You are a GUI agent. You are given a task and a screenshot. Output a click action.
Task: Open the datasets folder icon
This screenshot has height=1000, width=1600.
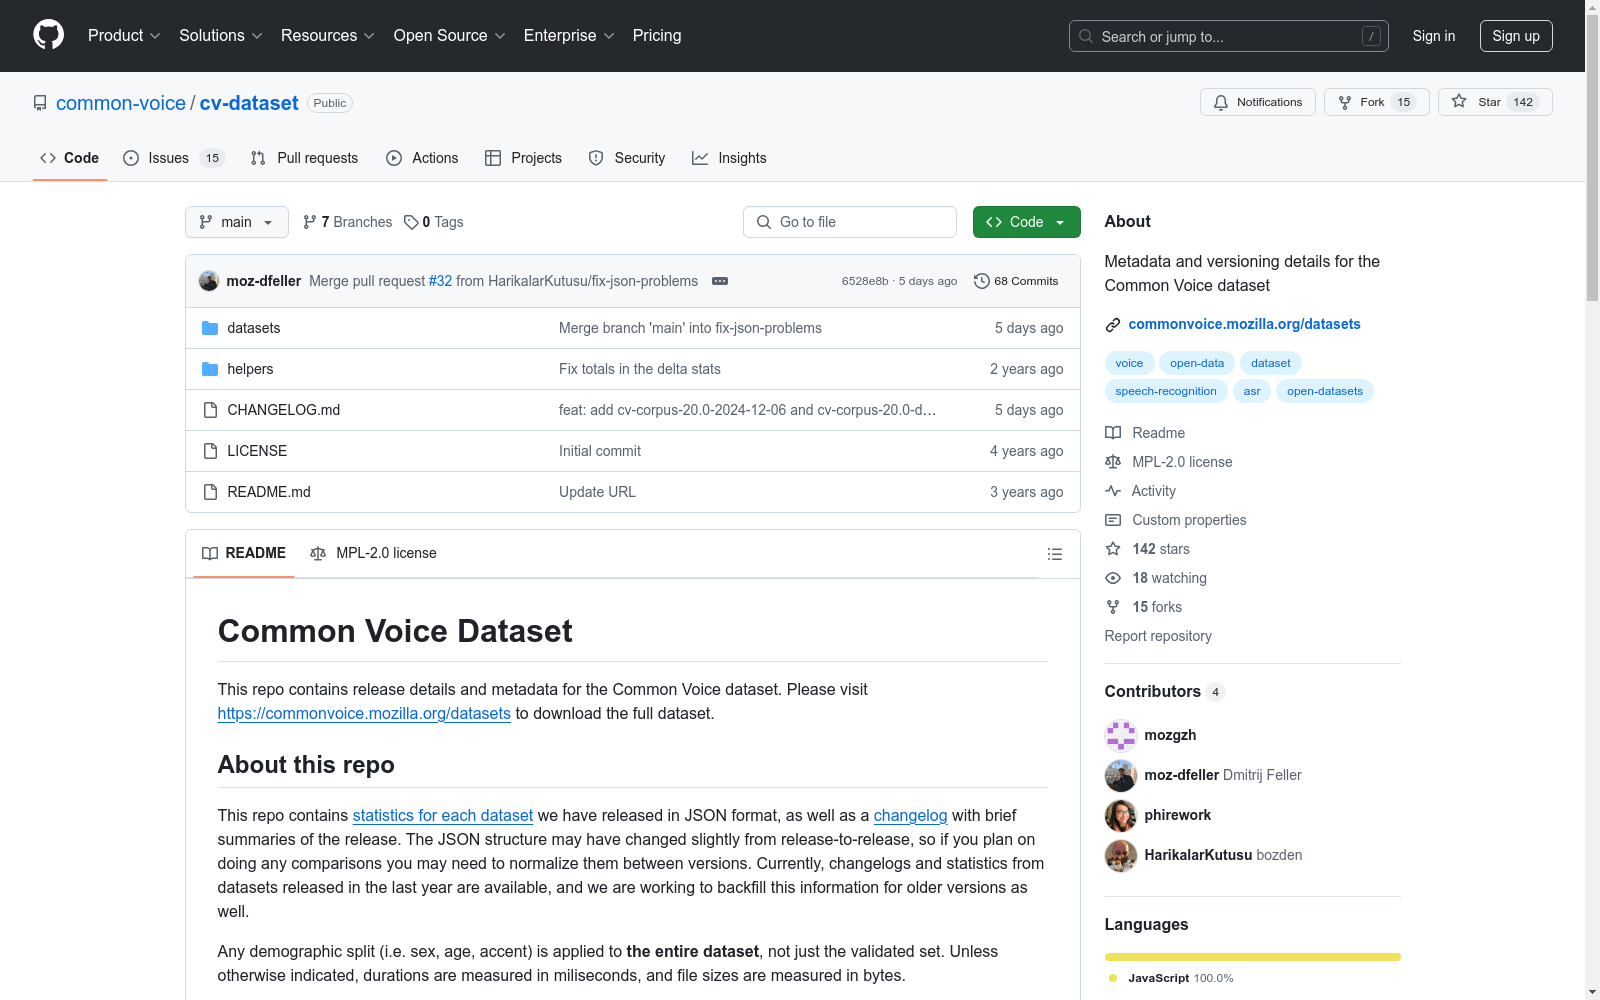pos(210,328)
